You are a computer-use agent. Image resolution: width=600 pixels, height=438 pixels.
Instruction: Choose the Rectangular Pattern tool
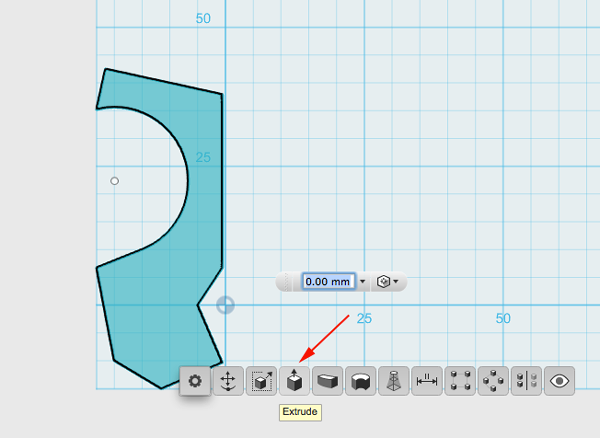(x=460, y=381)
